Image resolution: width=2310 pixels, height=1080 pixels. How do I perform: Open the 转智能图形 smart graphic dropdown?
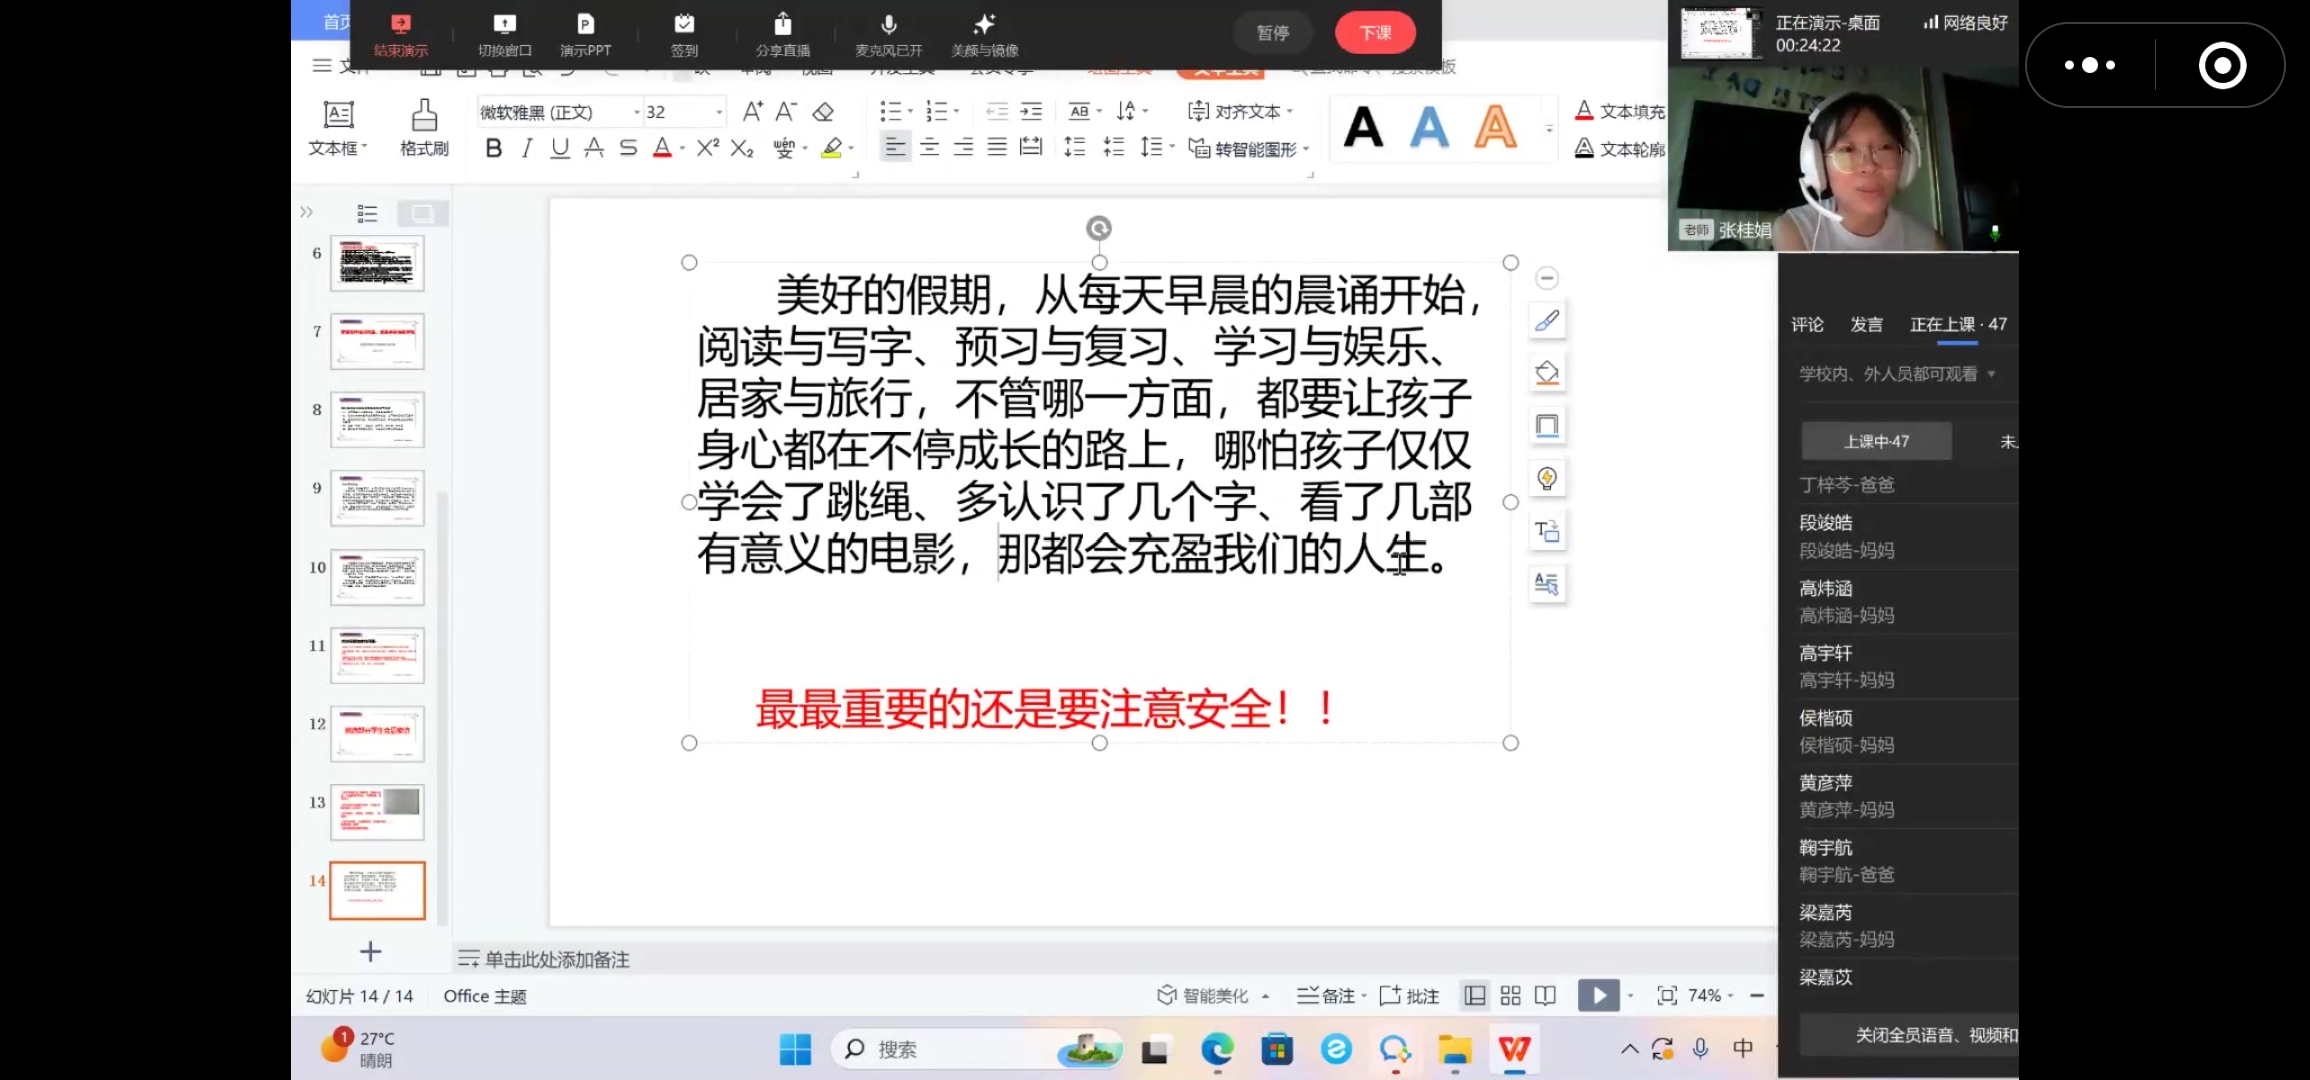pyautogui.click(x=1248, y=148)
